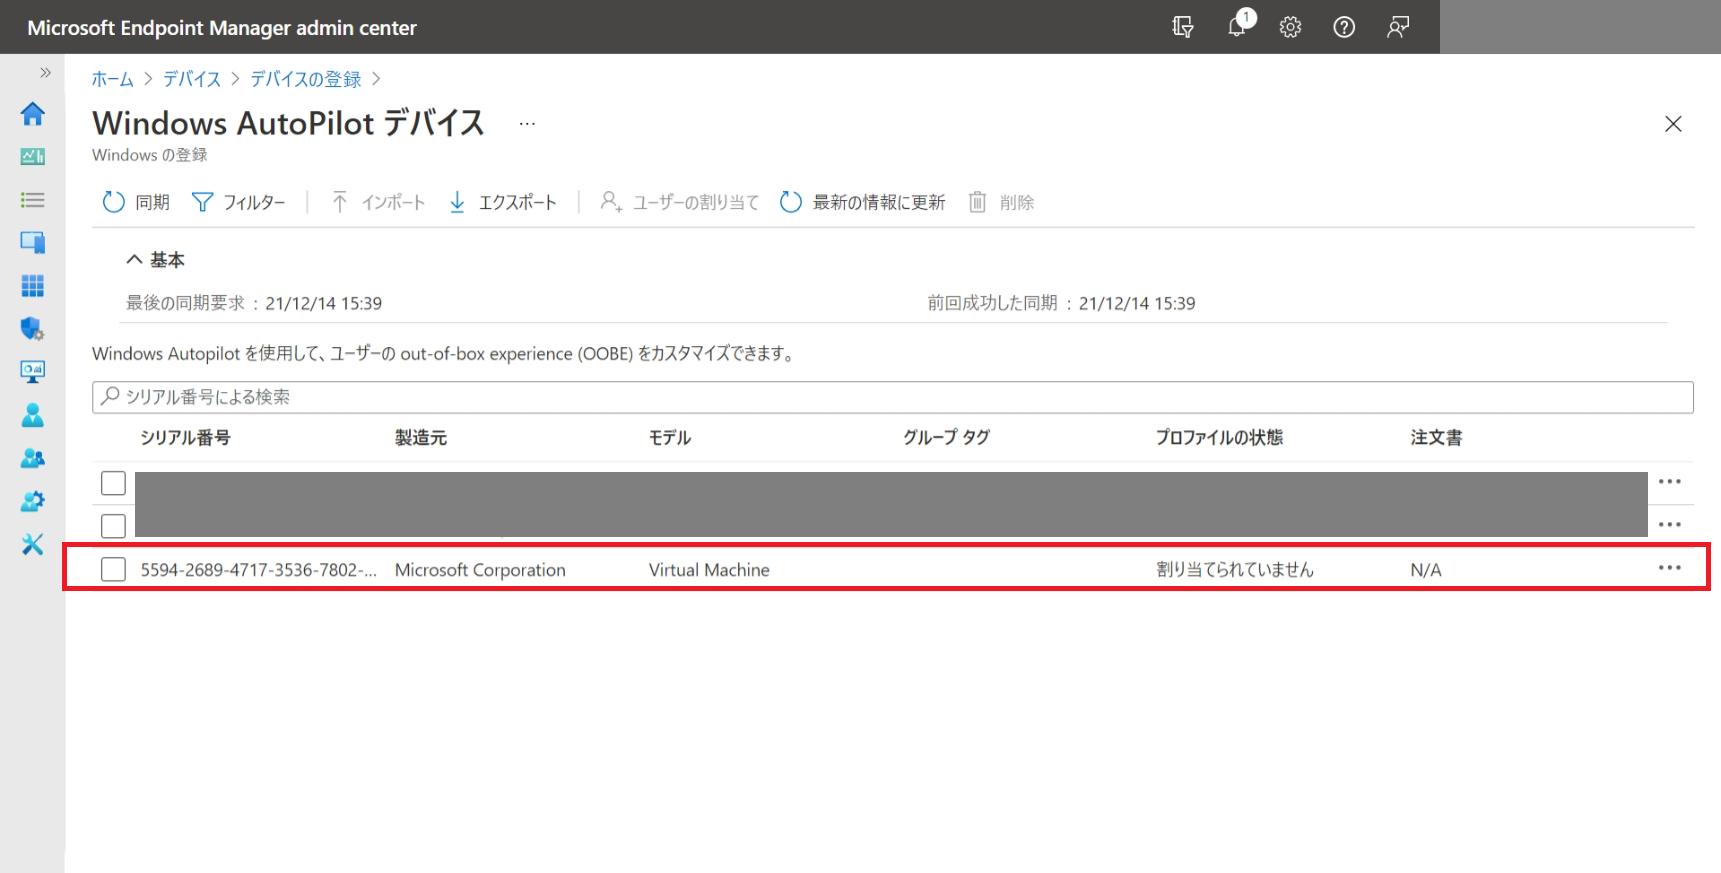Sort by モデル column header
Viewport: 1721px width, 873px height.
pyautogui.click(x=670, y=438)
